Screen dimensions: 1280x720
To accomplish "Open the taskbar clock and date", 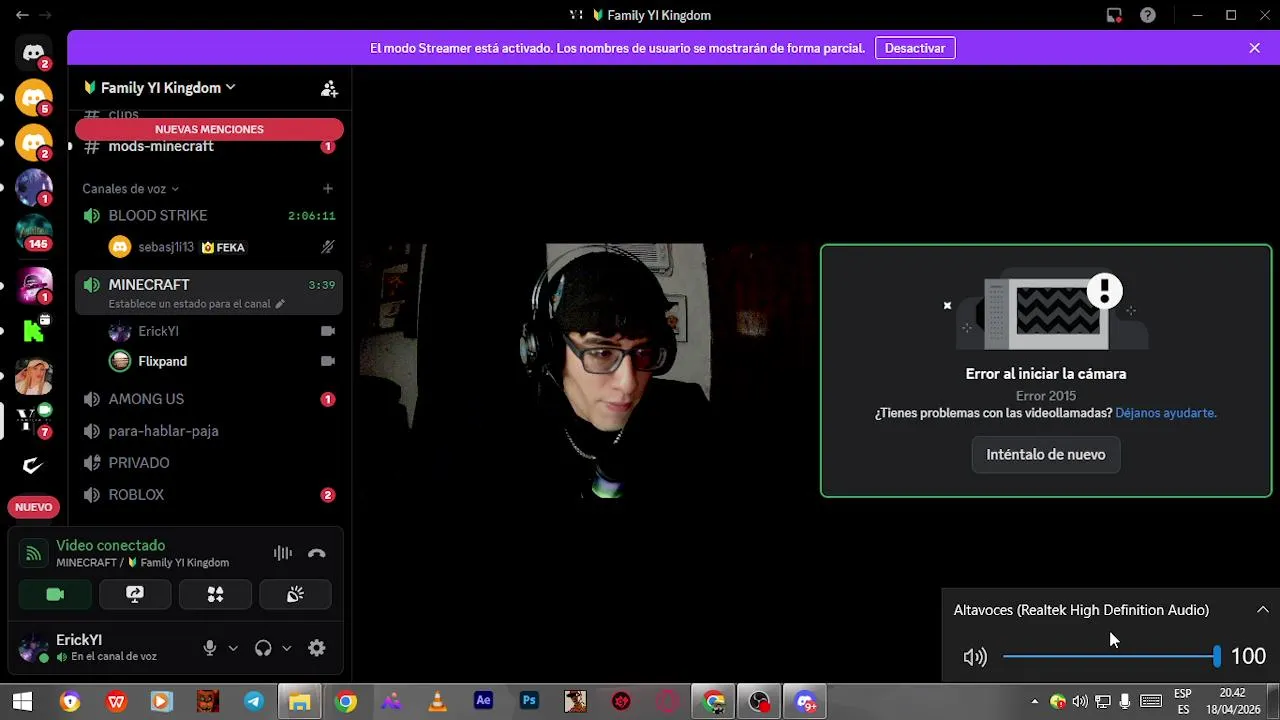I will [1232, 701].
